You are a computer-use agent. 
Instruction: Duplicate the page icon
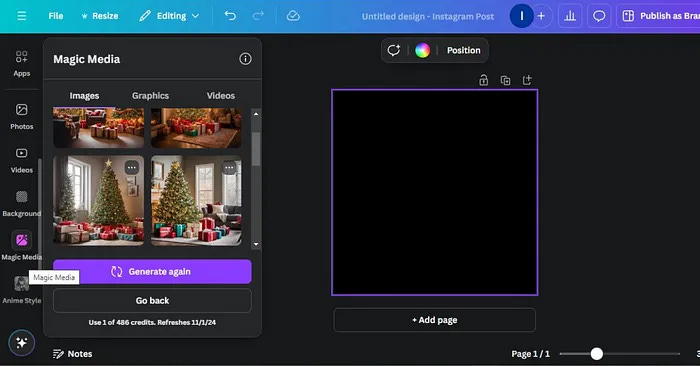505,80
